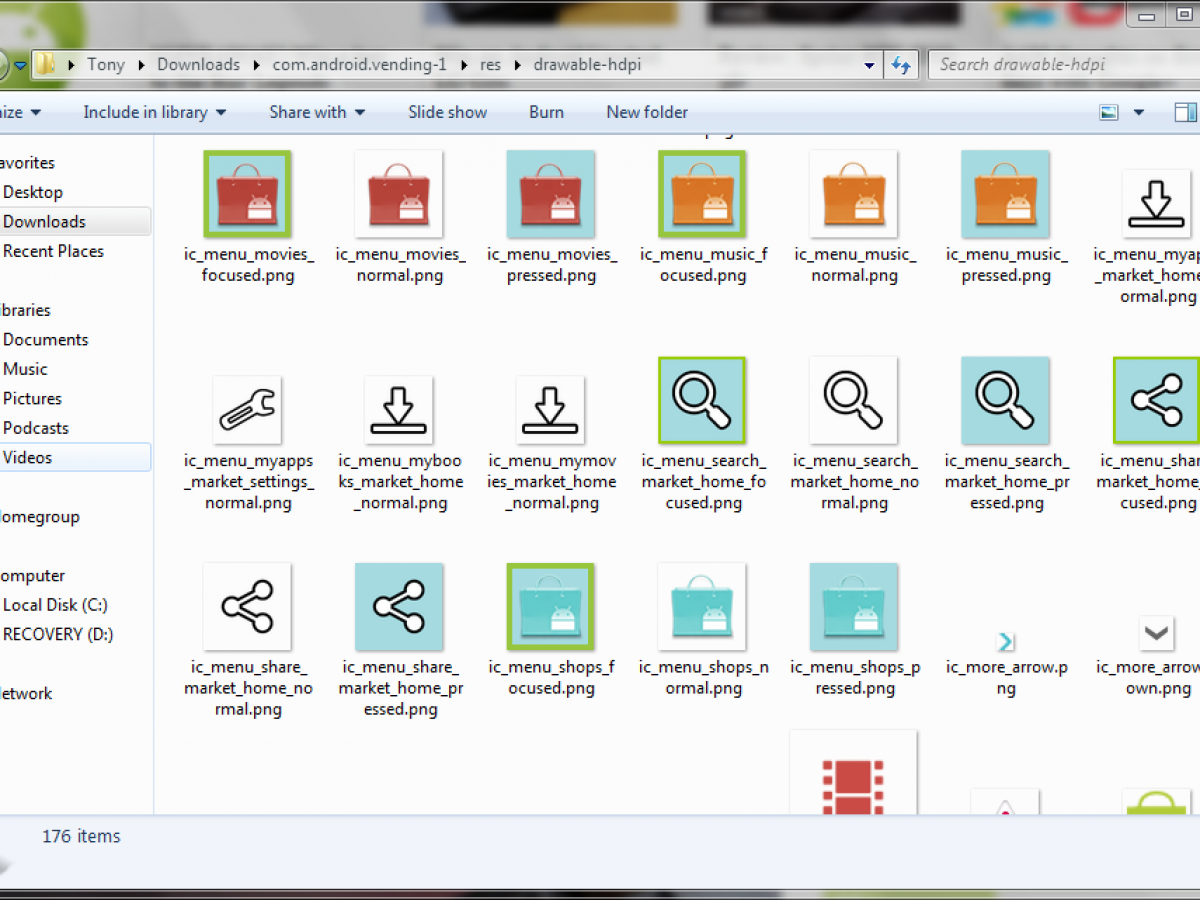Click the Burn toolbar button

click(546, 112)
